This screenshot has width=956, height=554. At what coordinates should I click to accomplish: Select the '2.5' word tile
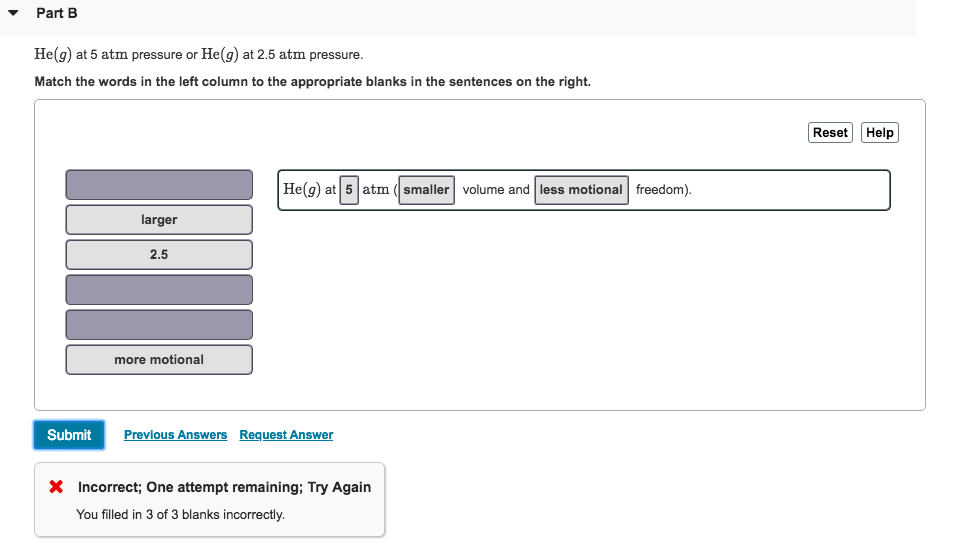click(x=159, y=254)
